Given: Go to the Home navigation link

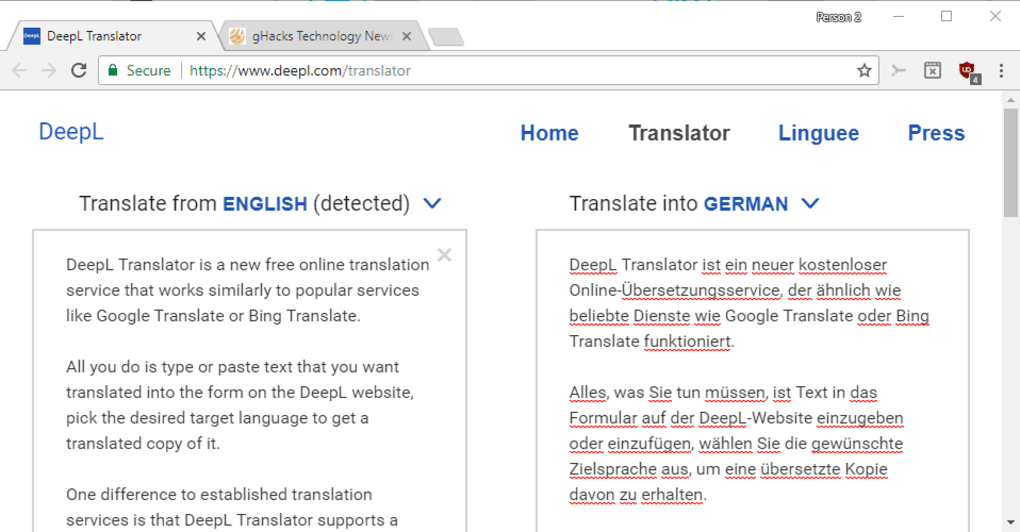Looking at the screenshot, I should tap(549, 133).
